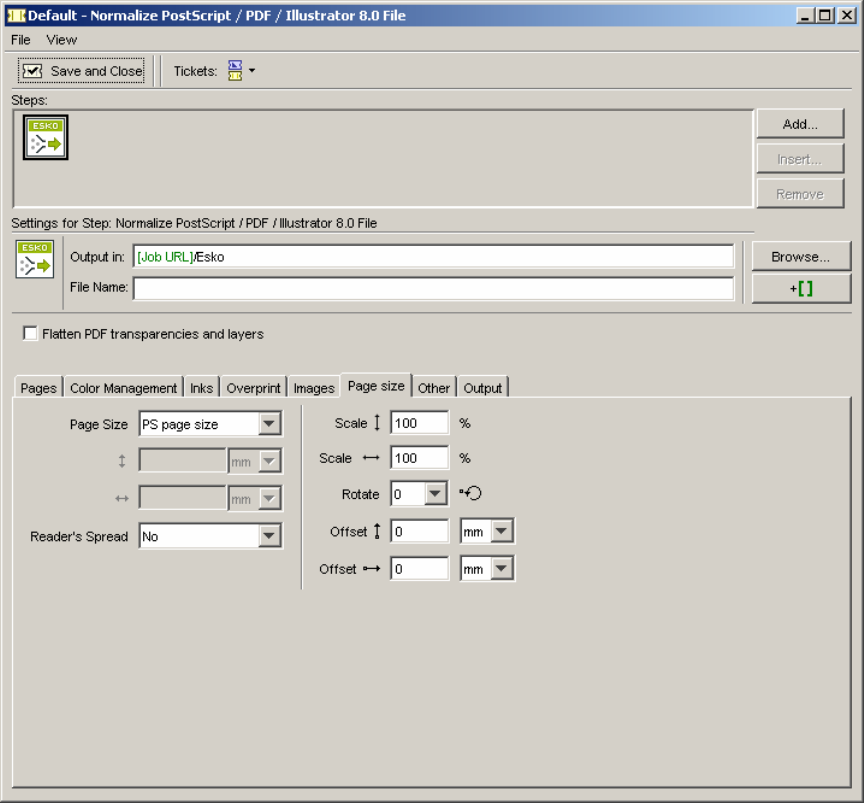Viewport: 864px width, 803px height.
Task: Click the rotate counterclockwise icon next to Rotate
Action: coord(471,494)
